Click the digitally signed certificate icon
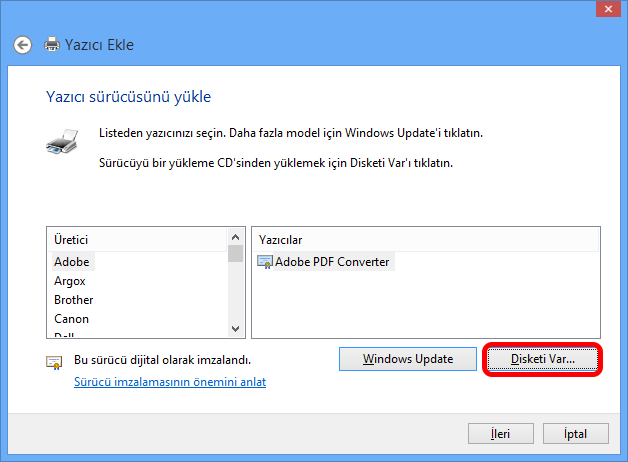628x462 pixels. click(55, 361)
